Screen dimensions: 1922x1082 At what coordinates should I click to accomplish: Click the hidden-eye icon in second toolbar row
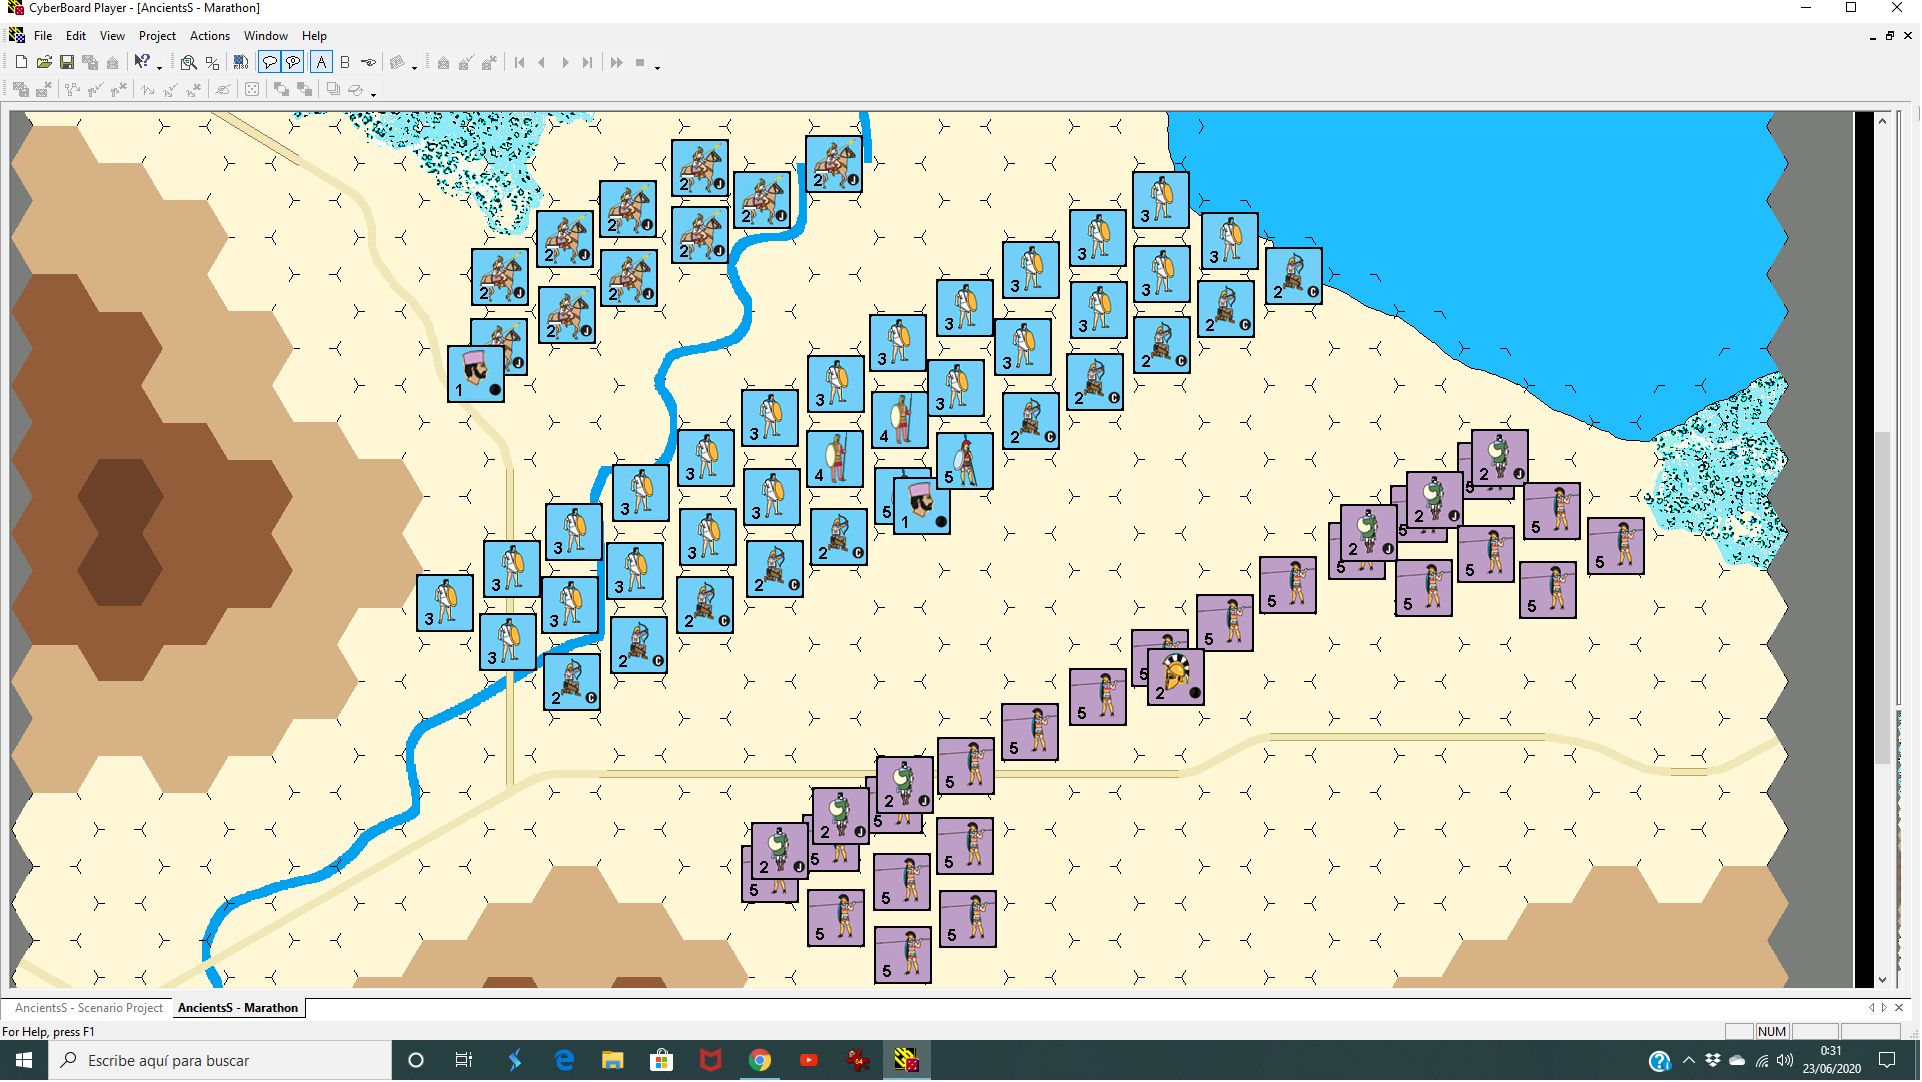223,89
